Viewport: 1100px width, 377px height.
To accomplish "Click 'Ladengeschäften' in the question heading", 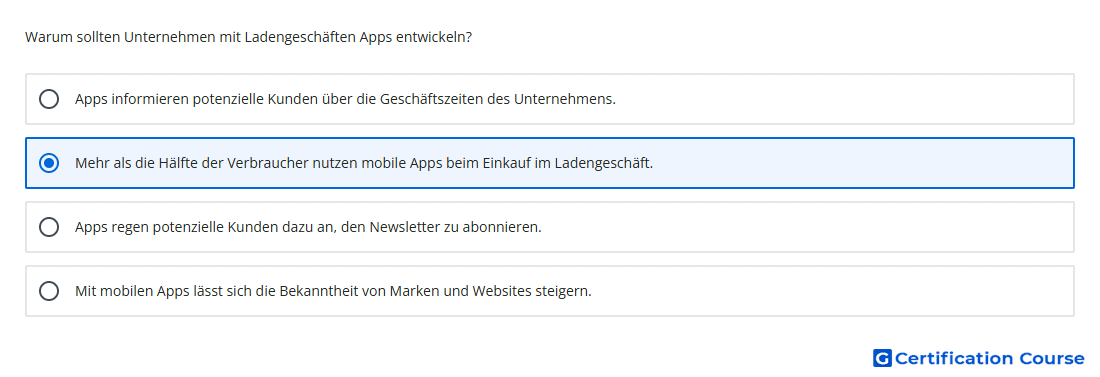I will click(300, 37).
